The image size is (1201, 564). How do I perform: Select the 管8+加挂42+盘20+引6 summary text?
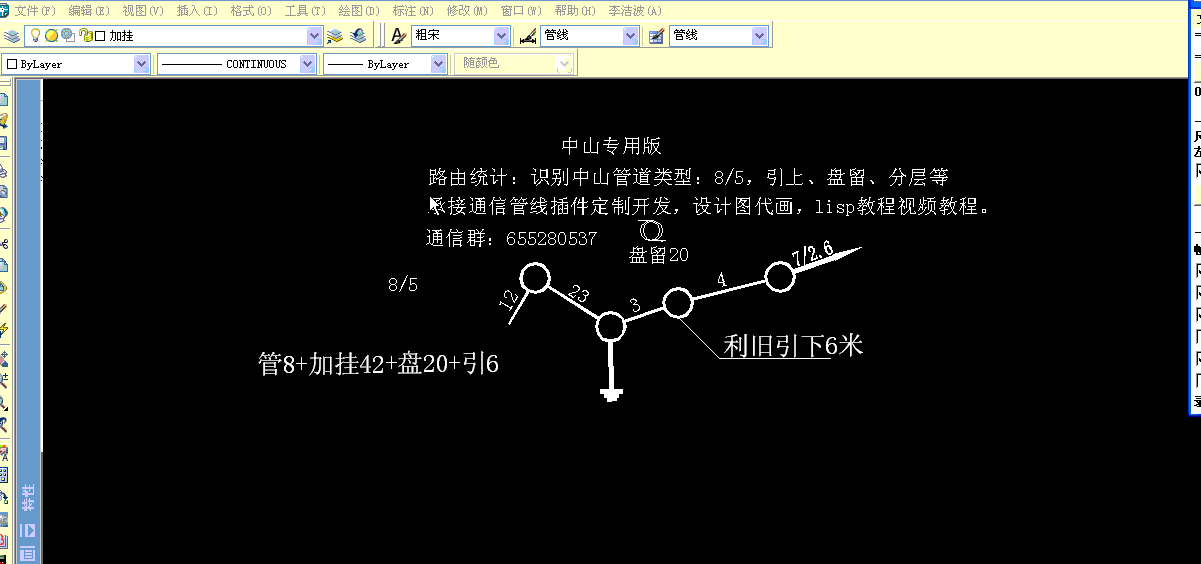(x=378, y=363)
